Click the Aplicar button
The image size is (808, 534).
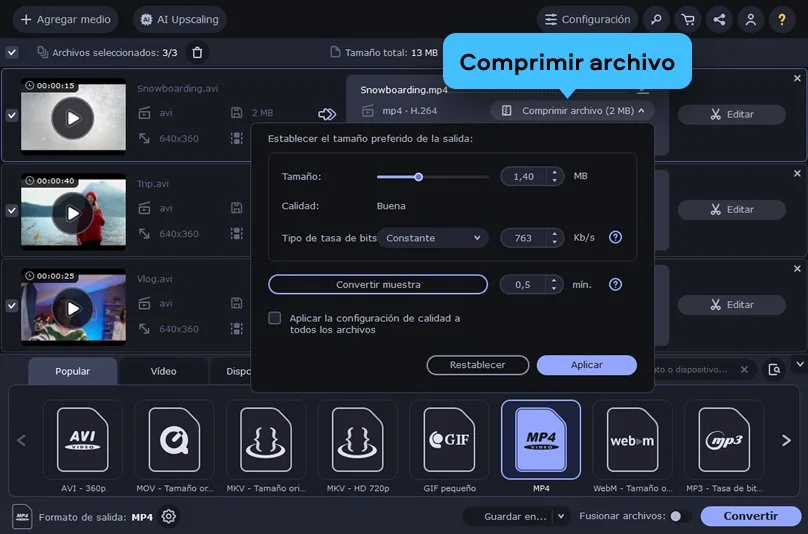pyautogui.click(x=586, y=365)
